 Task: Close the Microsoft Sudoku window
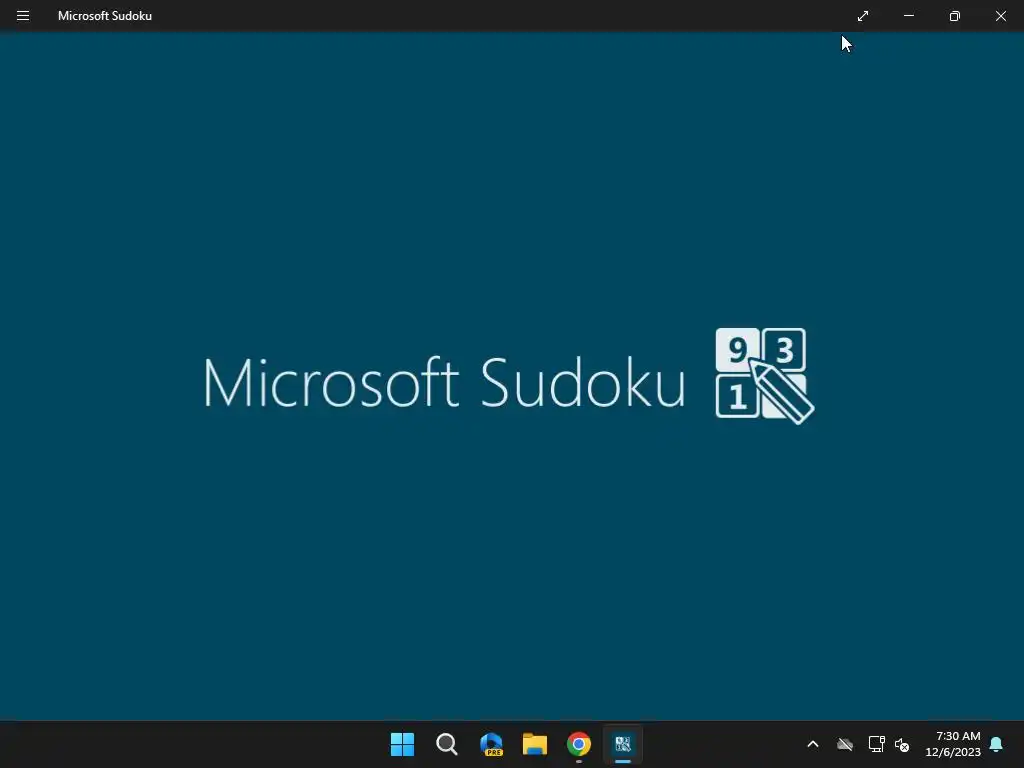coord(1000,16)
